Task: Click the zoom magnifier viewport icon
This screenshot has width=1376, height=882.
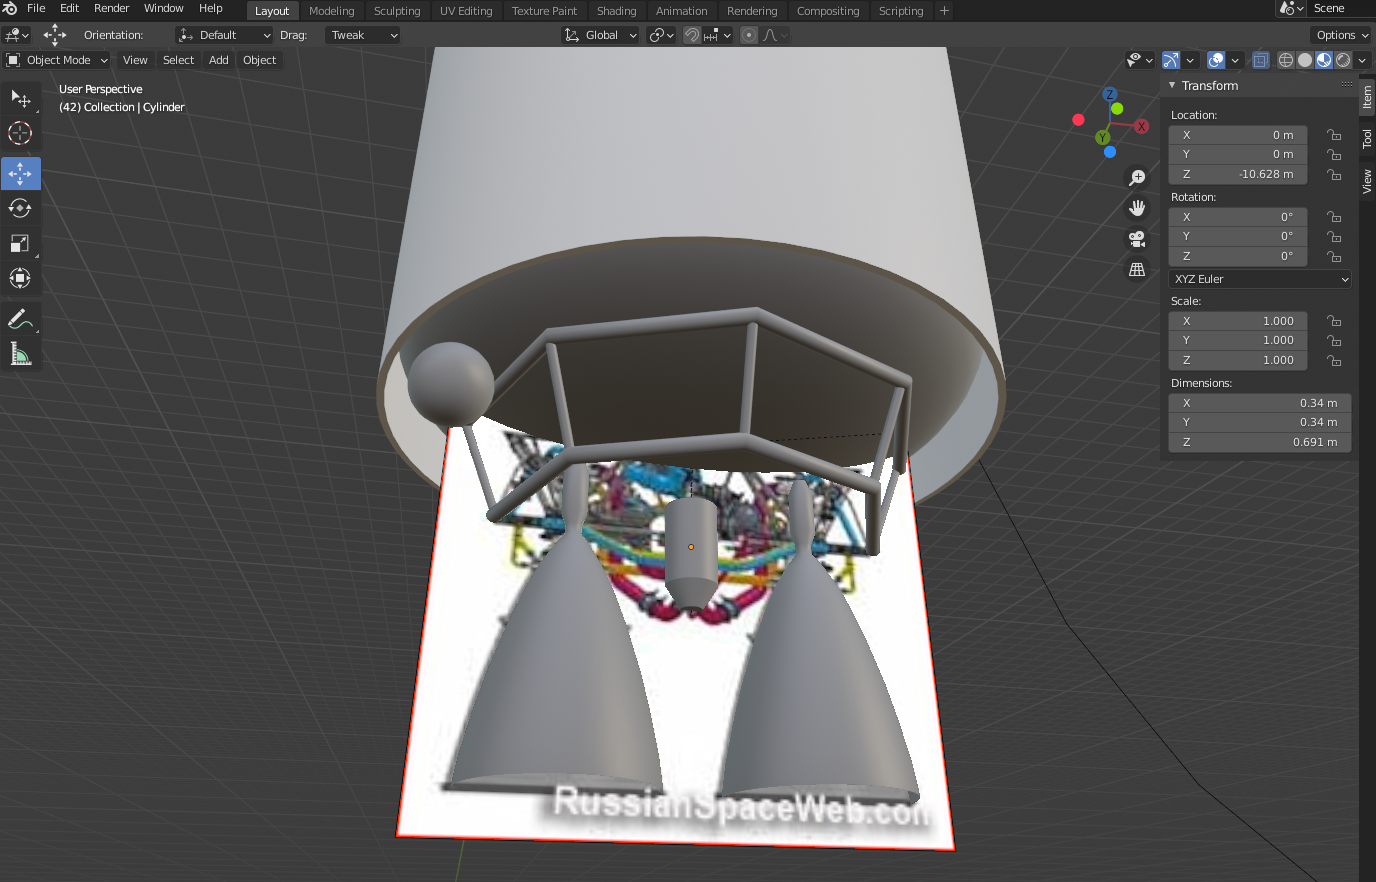Action: (x=1137, y=178)
